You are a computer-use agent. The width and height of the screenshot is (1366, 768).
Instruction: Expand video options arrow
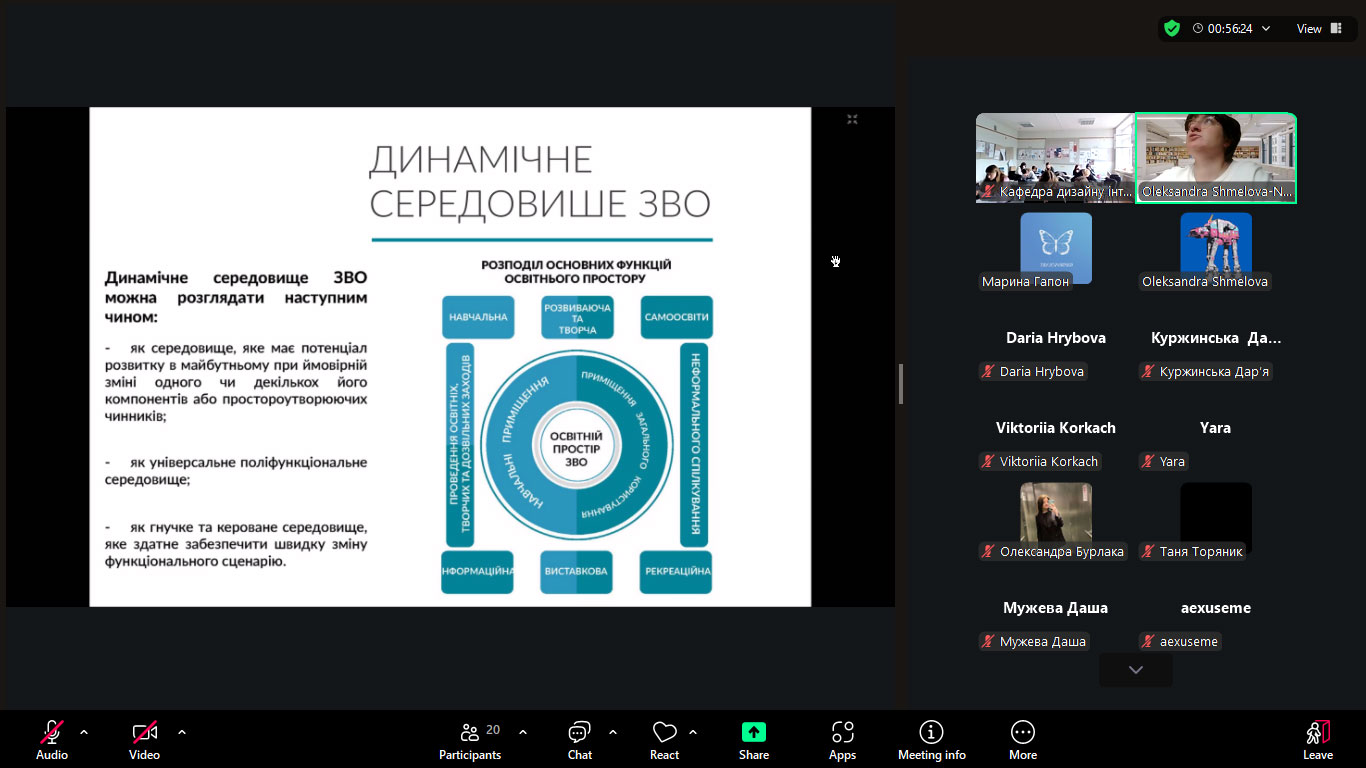[x=182, y=732]
